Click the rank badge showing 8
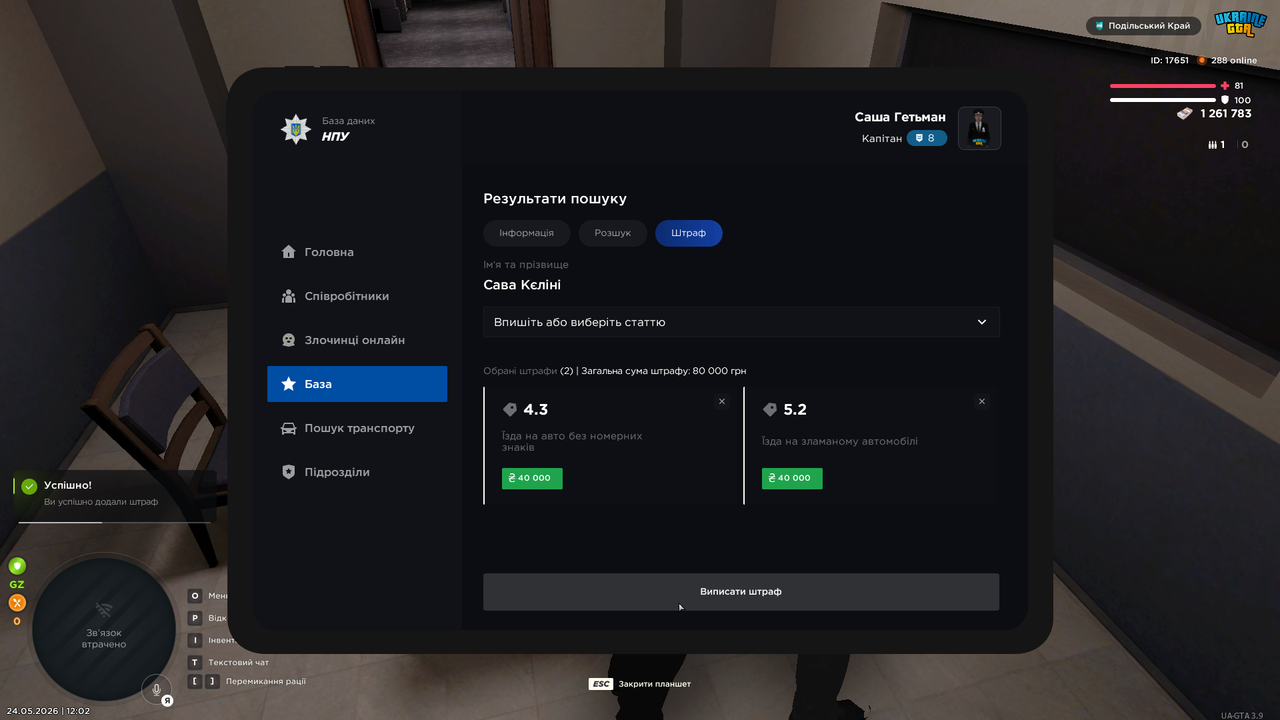The width and height of the screenshot is (1280, 720). tap(927, 138)
